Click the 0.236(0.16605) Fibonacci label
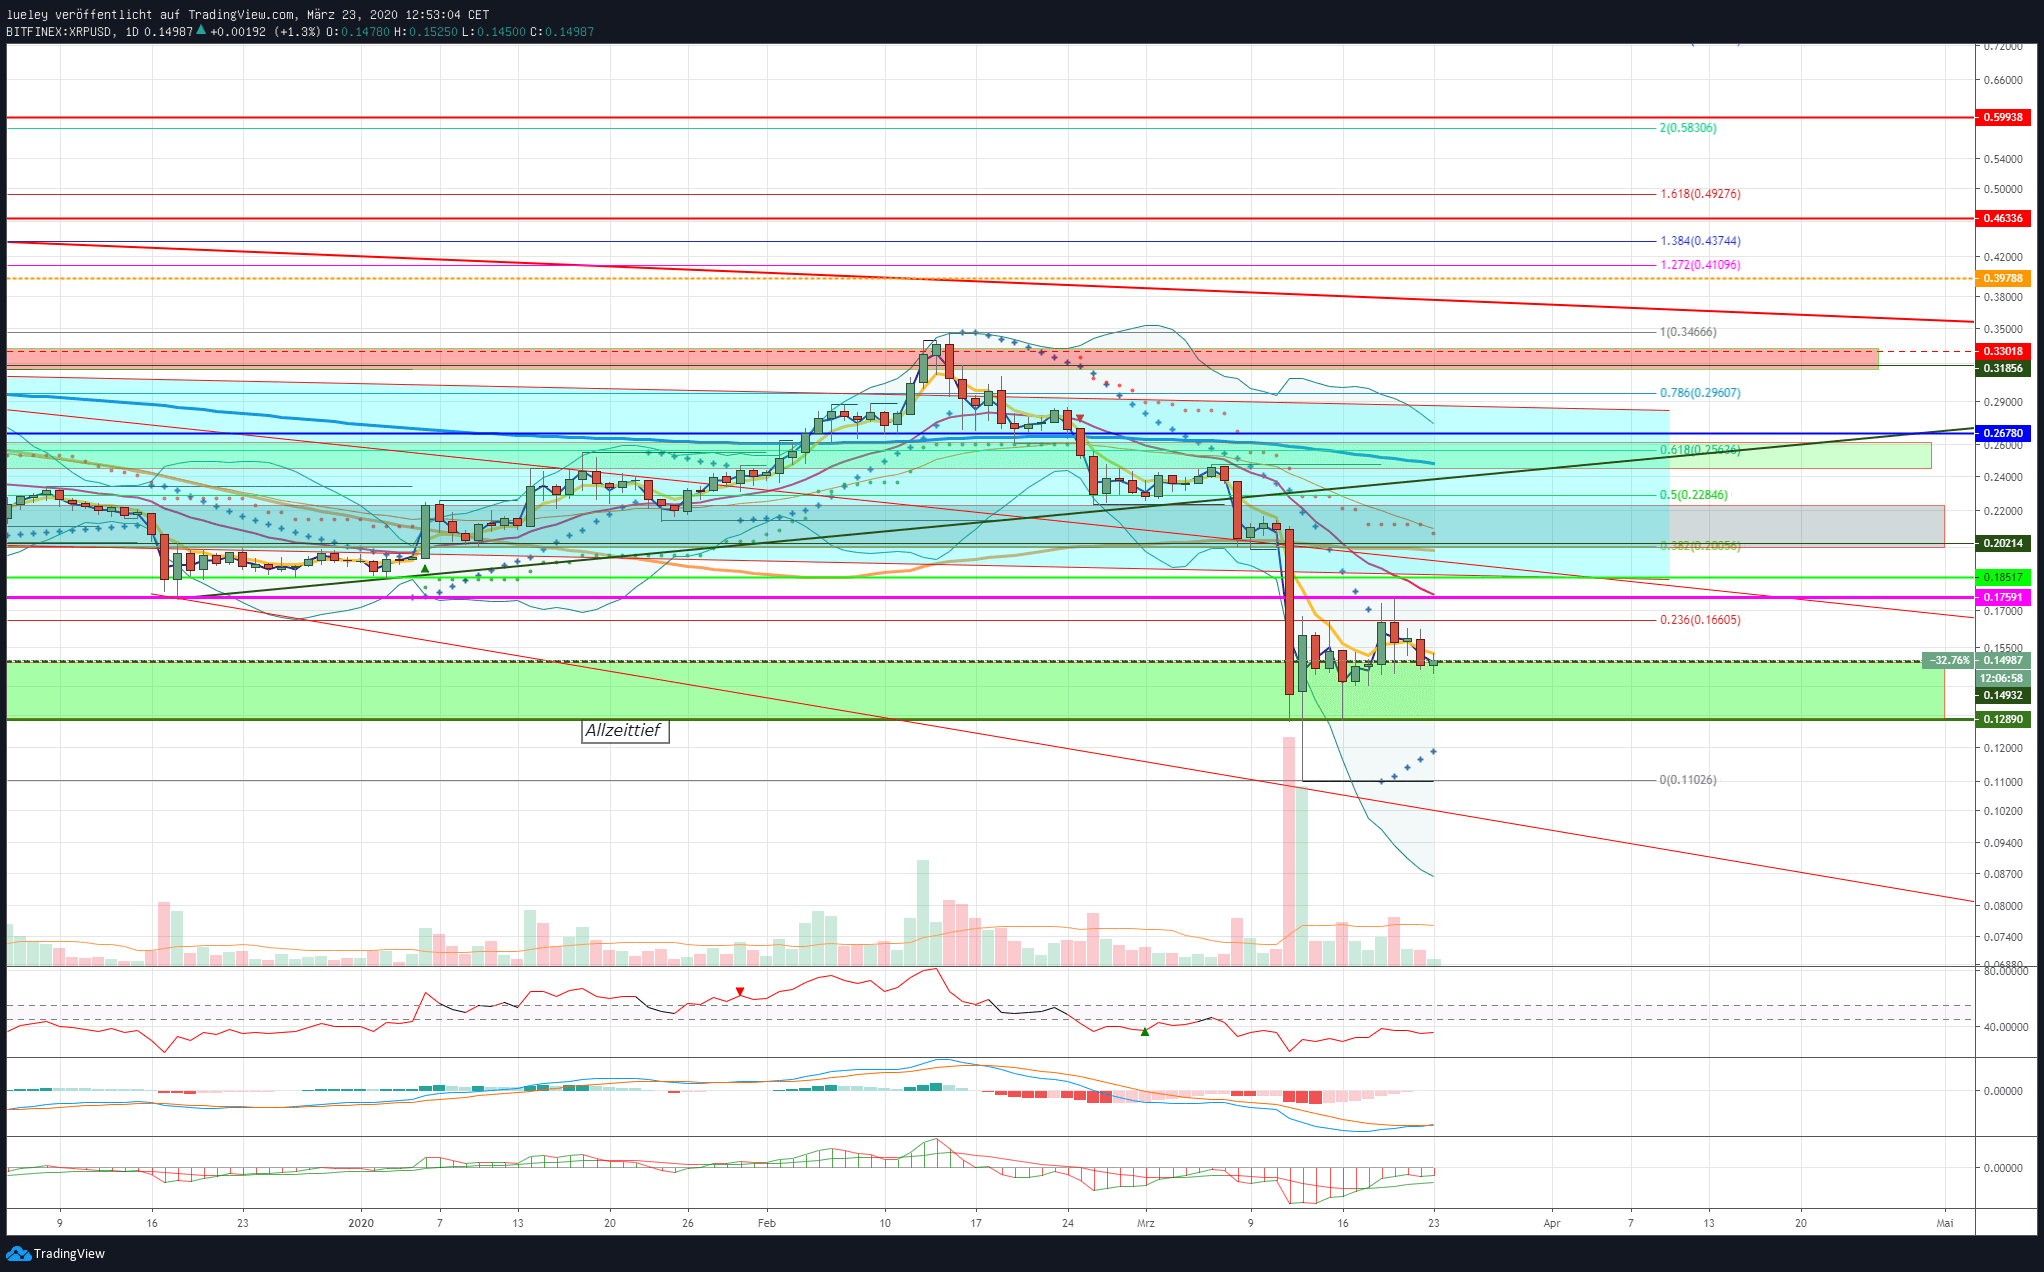The image size is (2044, 1272). (x=1700, y=620)
